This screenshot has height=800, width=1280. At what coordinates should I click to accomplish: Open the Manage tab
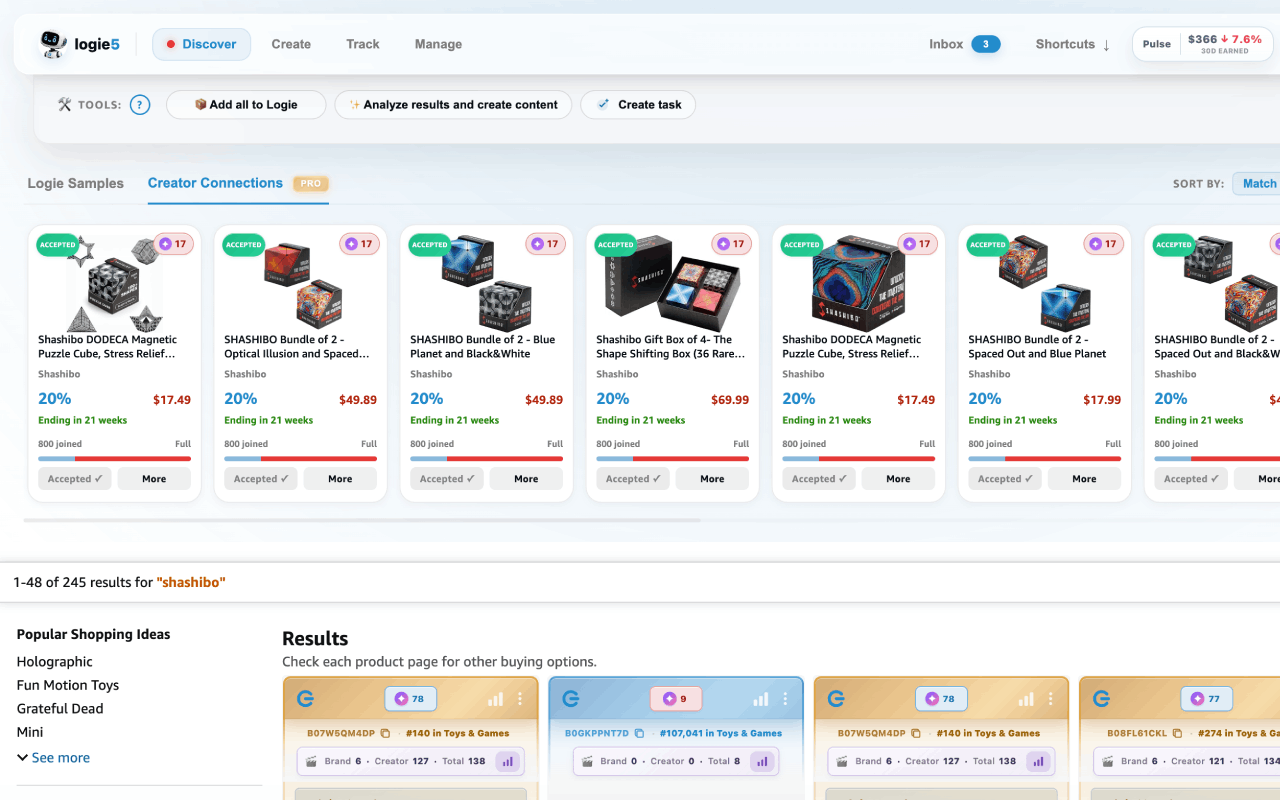(438, 44)
